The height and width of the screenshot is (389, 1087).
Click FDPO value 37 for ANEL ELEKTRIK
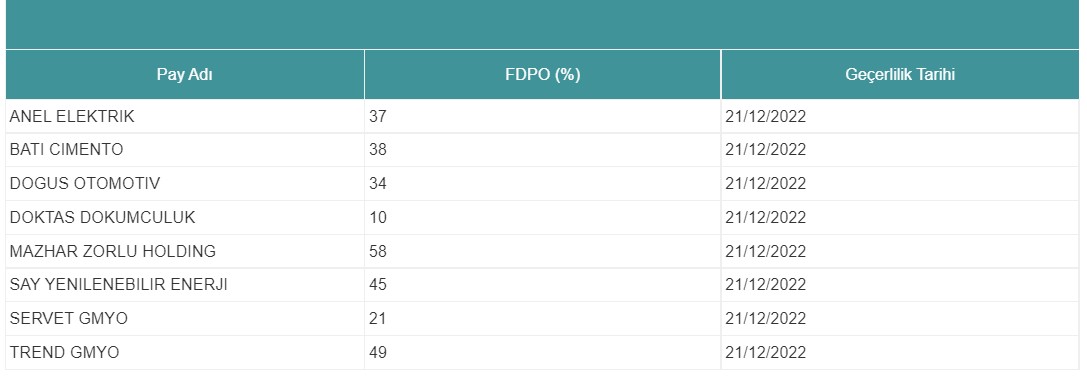[378, 116]
